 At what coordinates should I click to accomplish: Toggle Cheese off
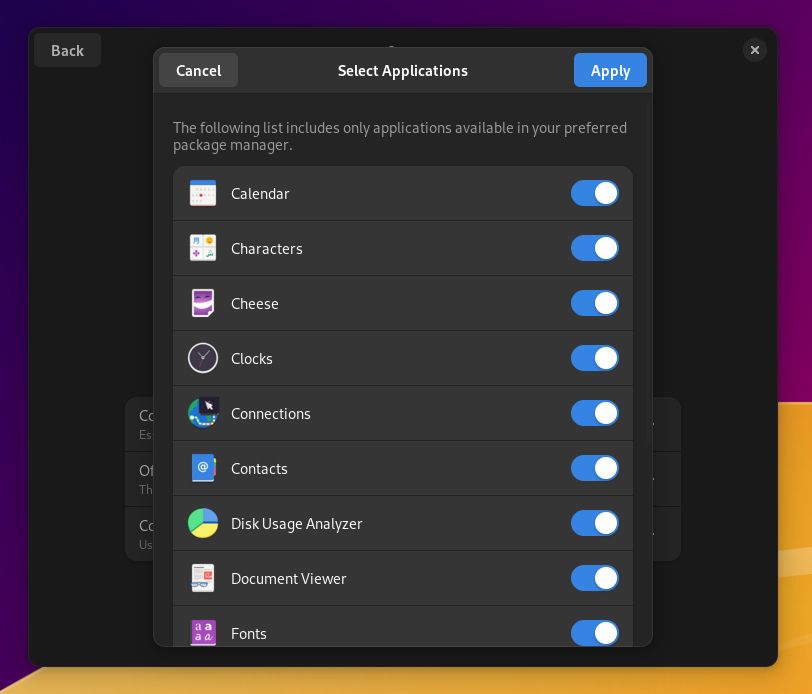[595, 303]
